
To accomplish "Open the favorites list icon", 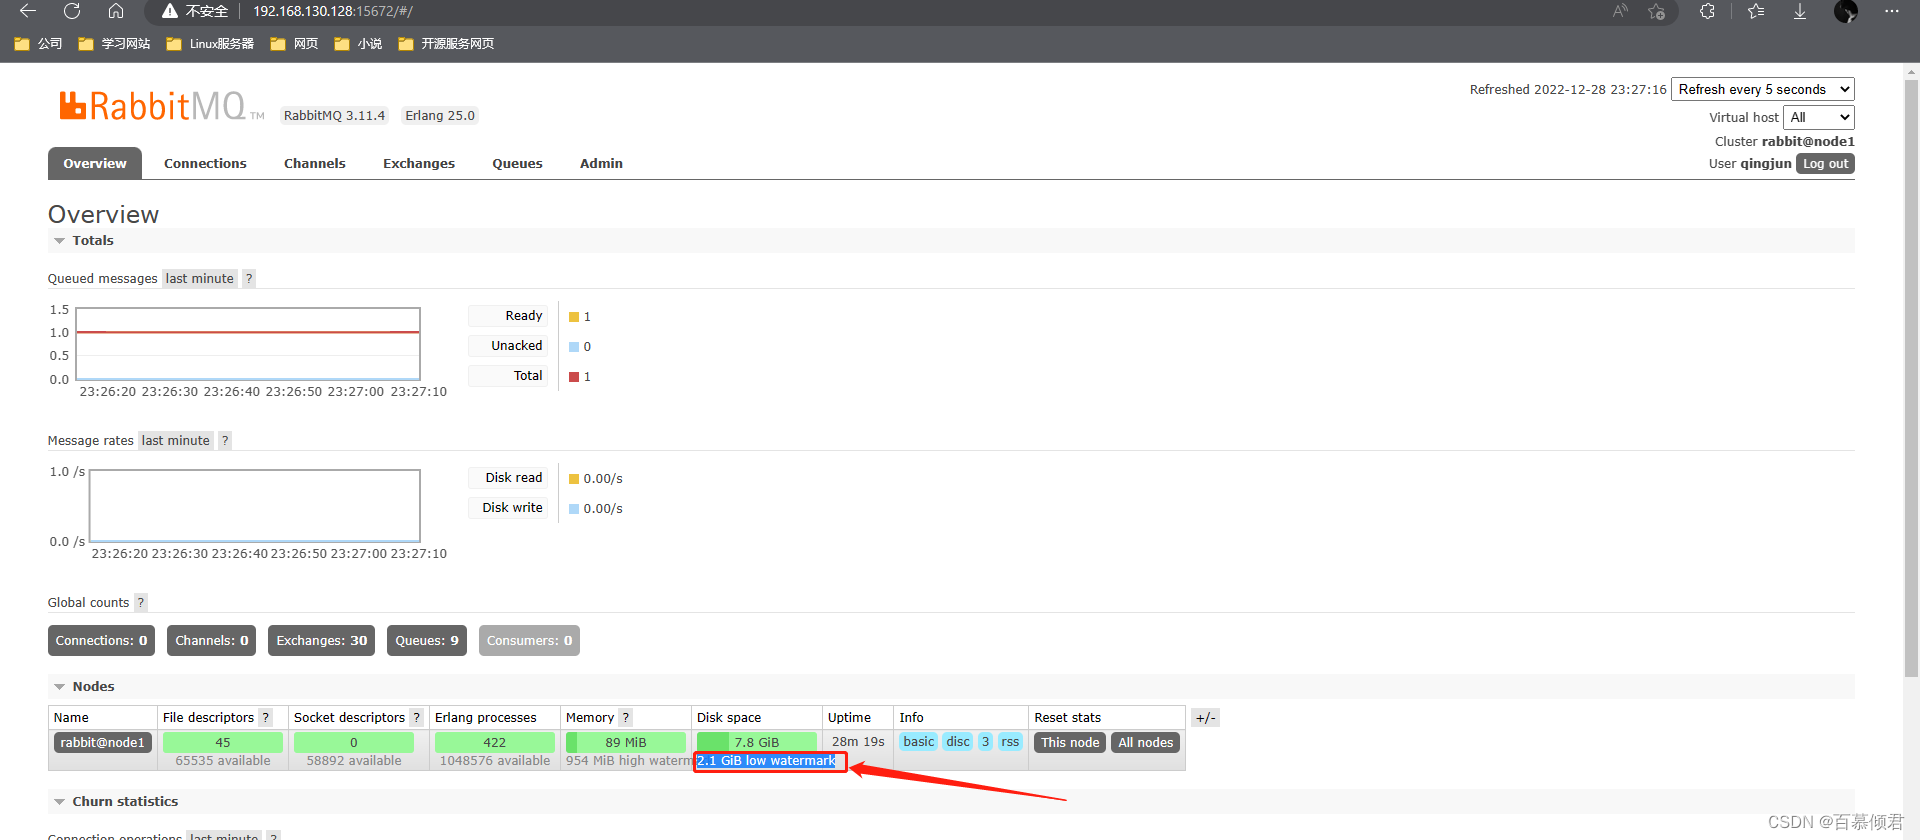I will pos(1756,11).
